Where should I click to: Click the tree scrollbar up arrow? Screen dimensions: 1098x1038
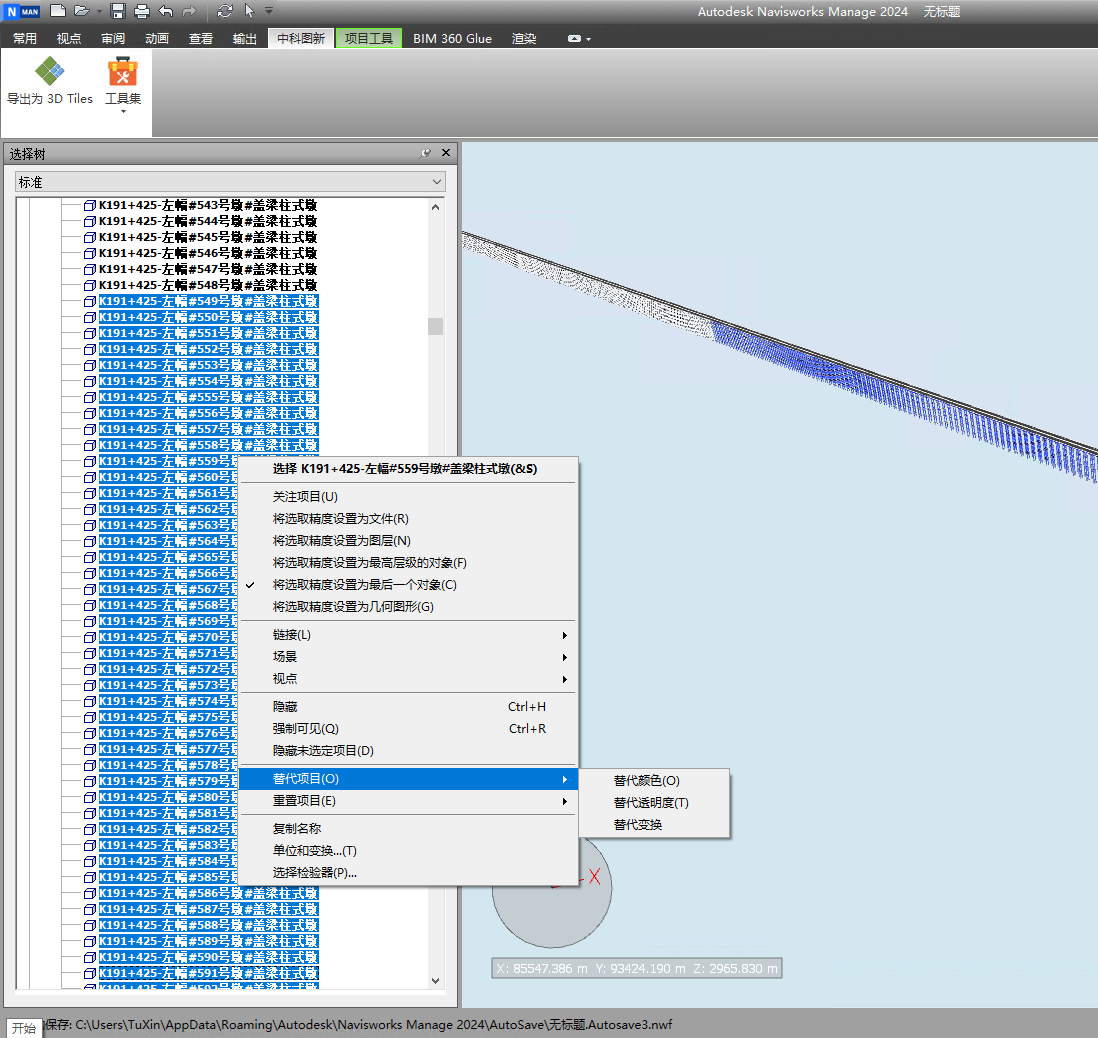pos(436,207)
